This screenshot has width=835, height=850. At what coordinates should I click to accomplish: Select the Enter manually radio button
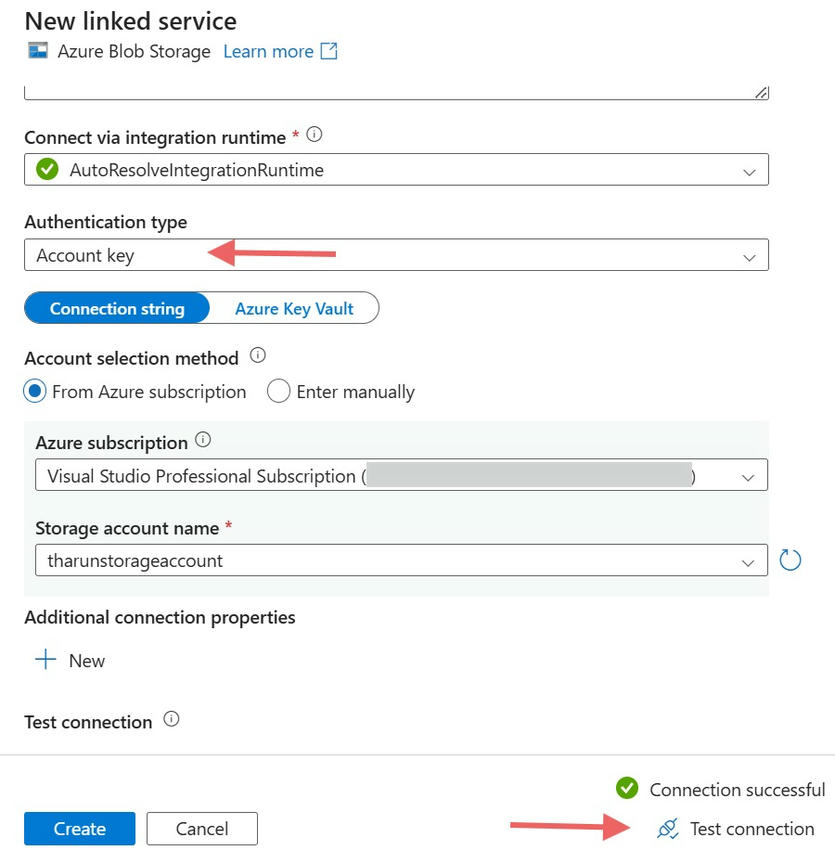(x=278, y=391)
